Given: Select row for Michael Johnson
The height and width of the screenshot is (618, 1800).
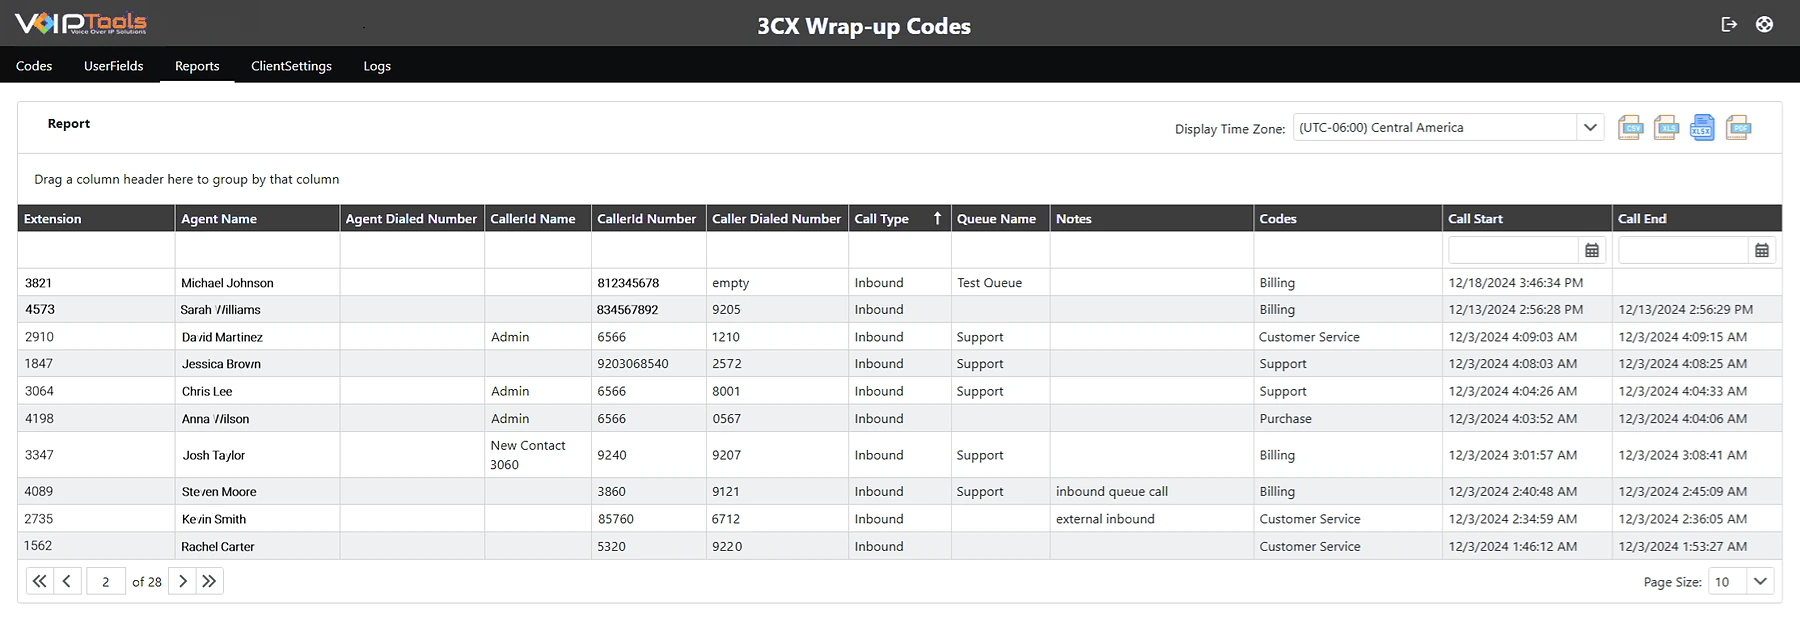Looking at the screenshot, I should [899, 283].
